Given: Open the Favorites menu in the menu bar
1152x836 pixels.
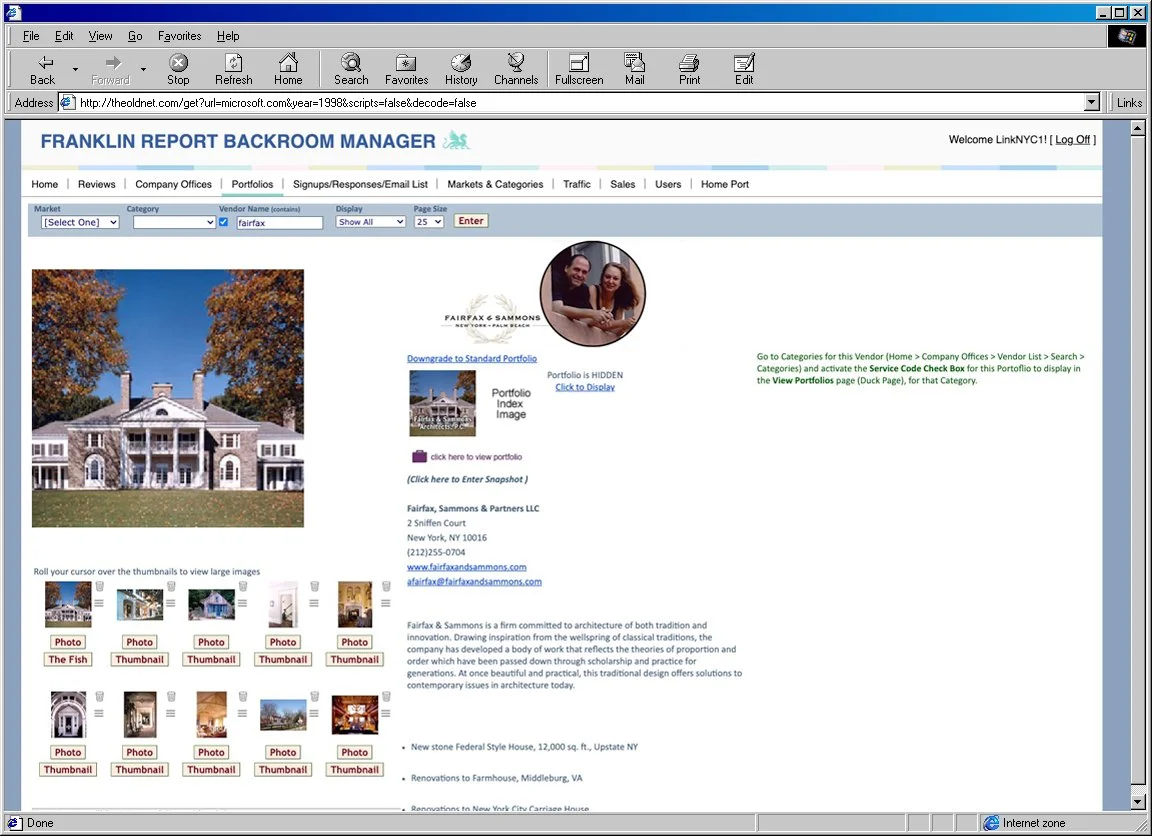Looking at the screenshot, I should coord(179,35).
